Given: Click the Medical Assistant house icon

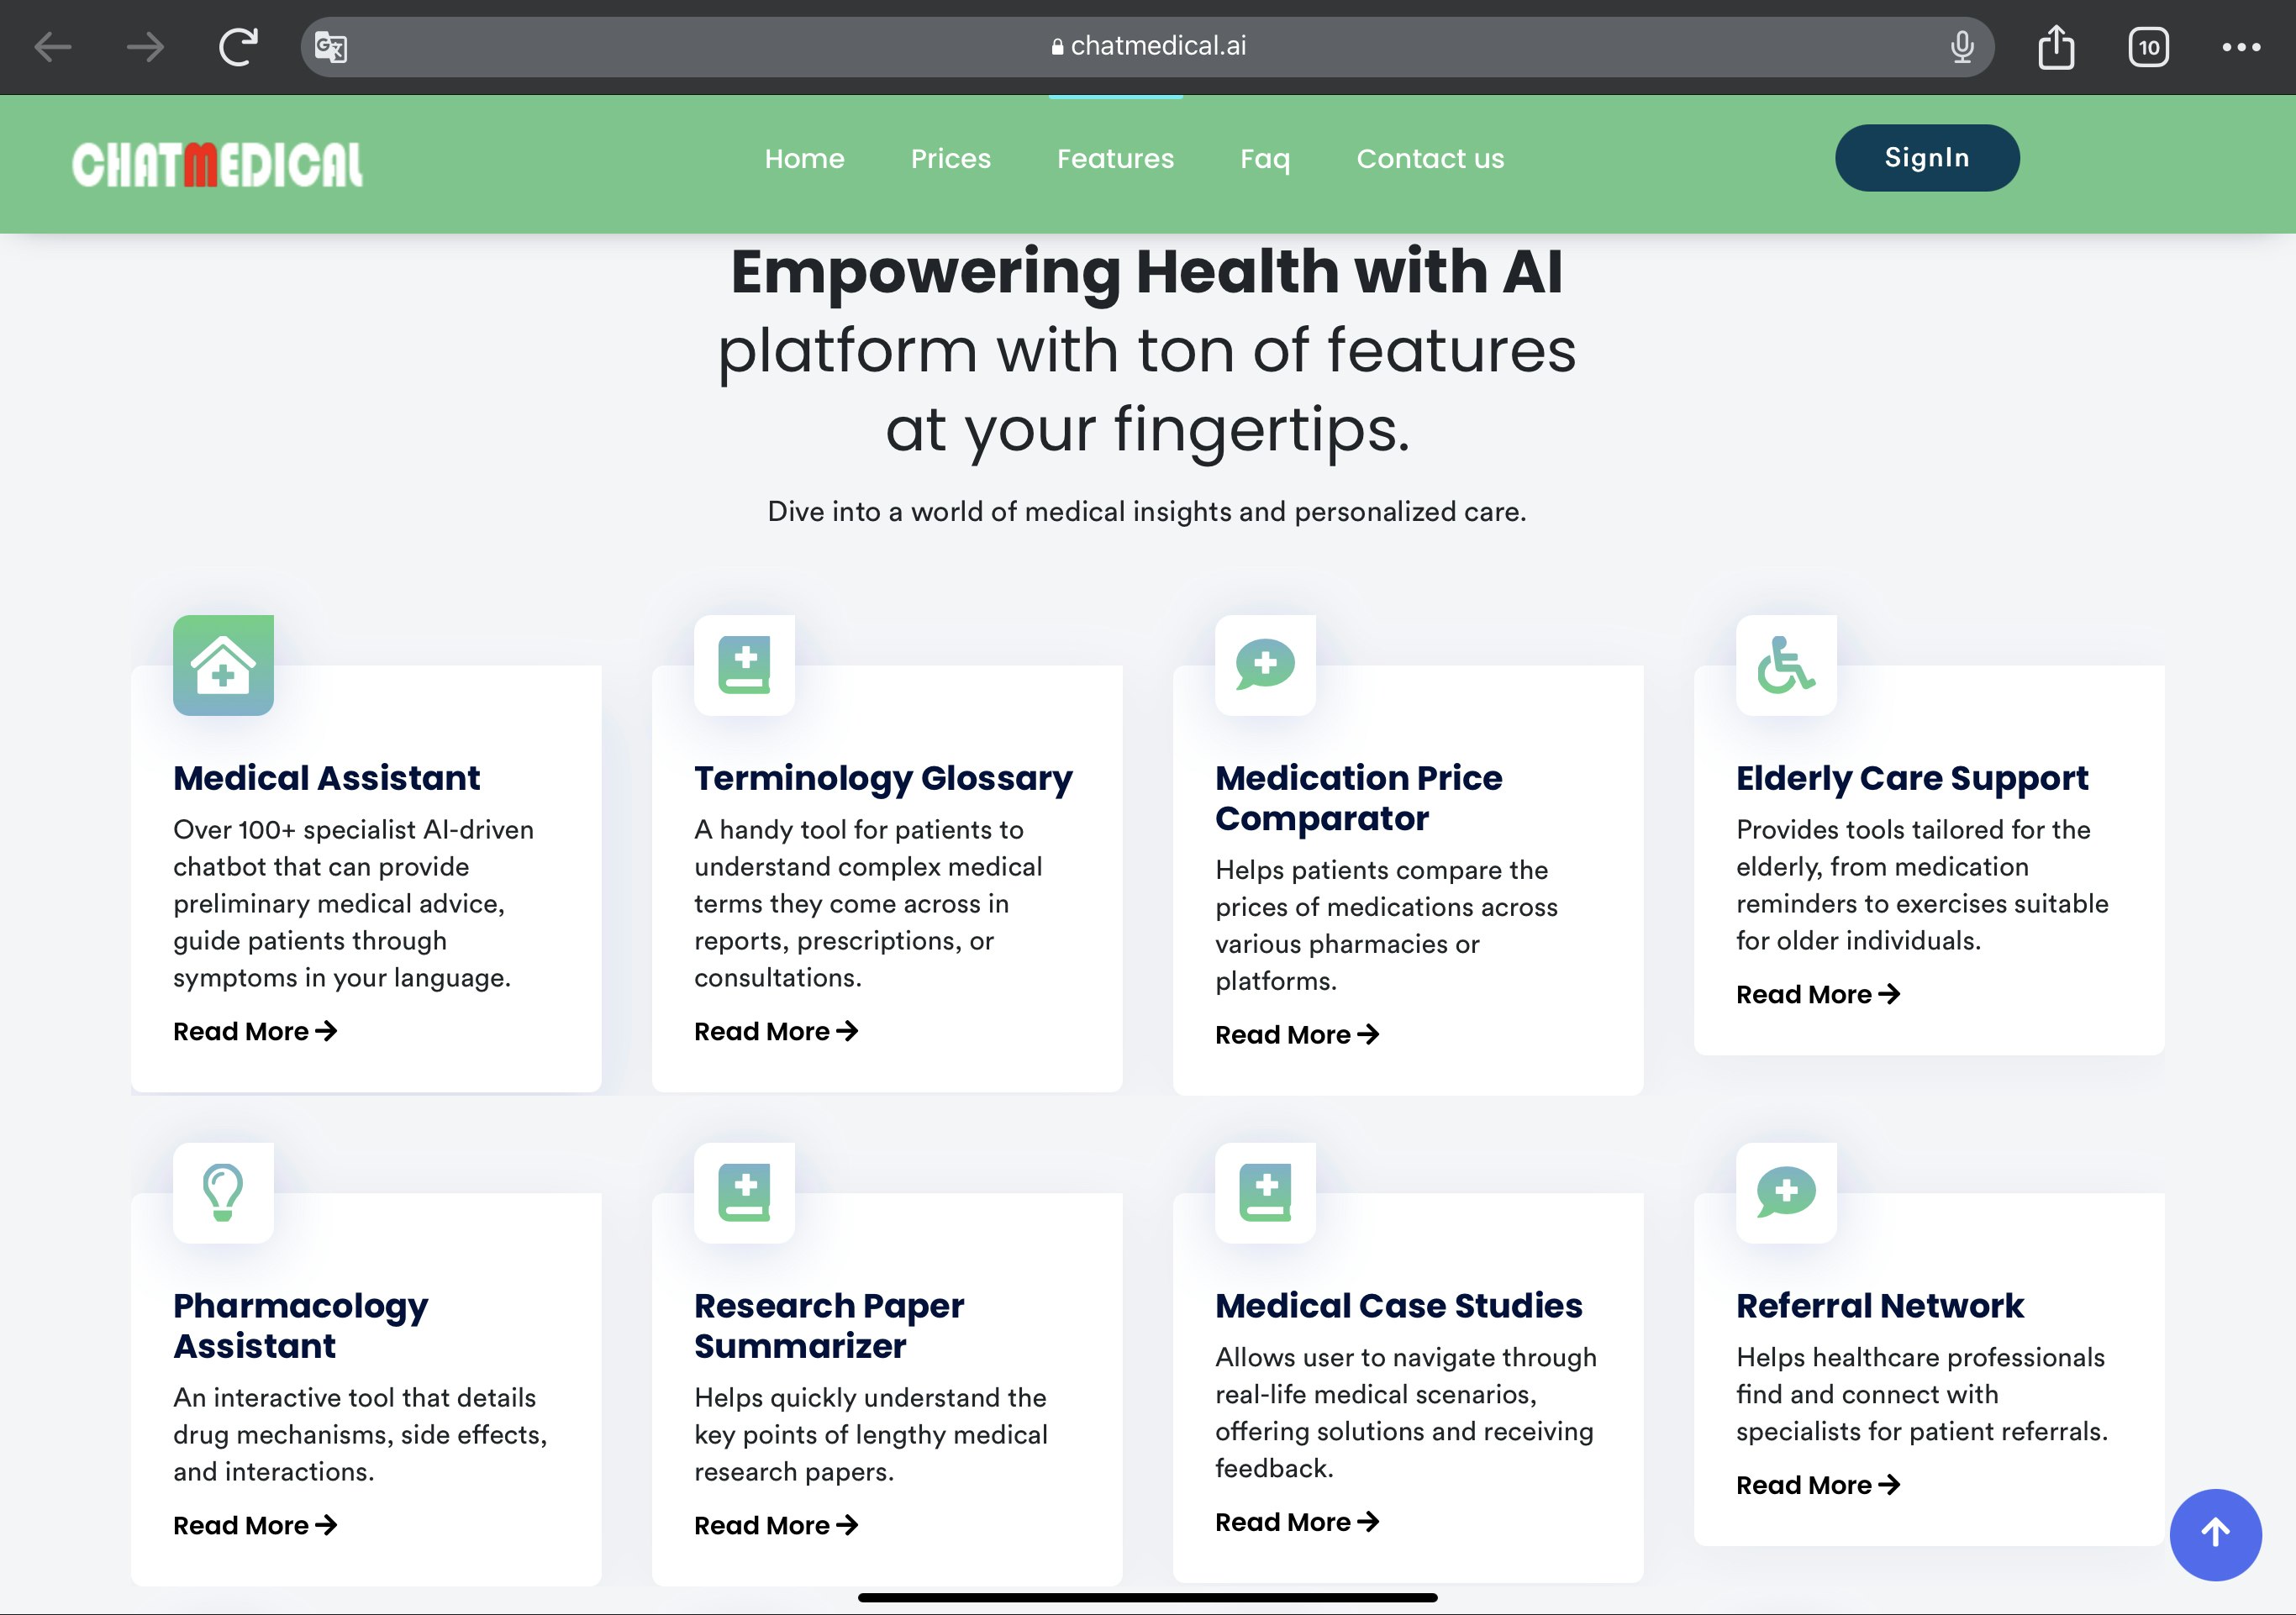Looking at the screenshot, I should tap(223, 665).
